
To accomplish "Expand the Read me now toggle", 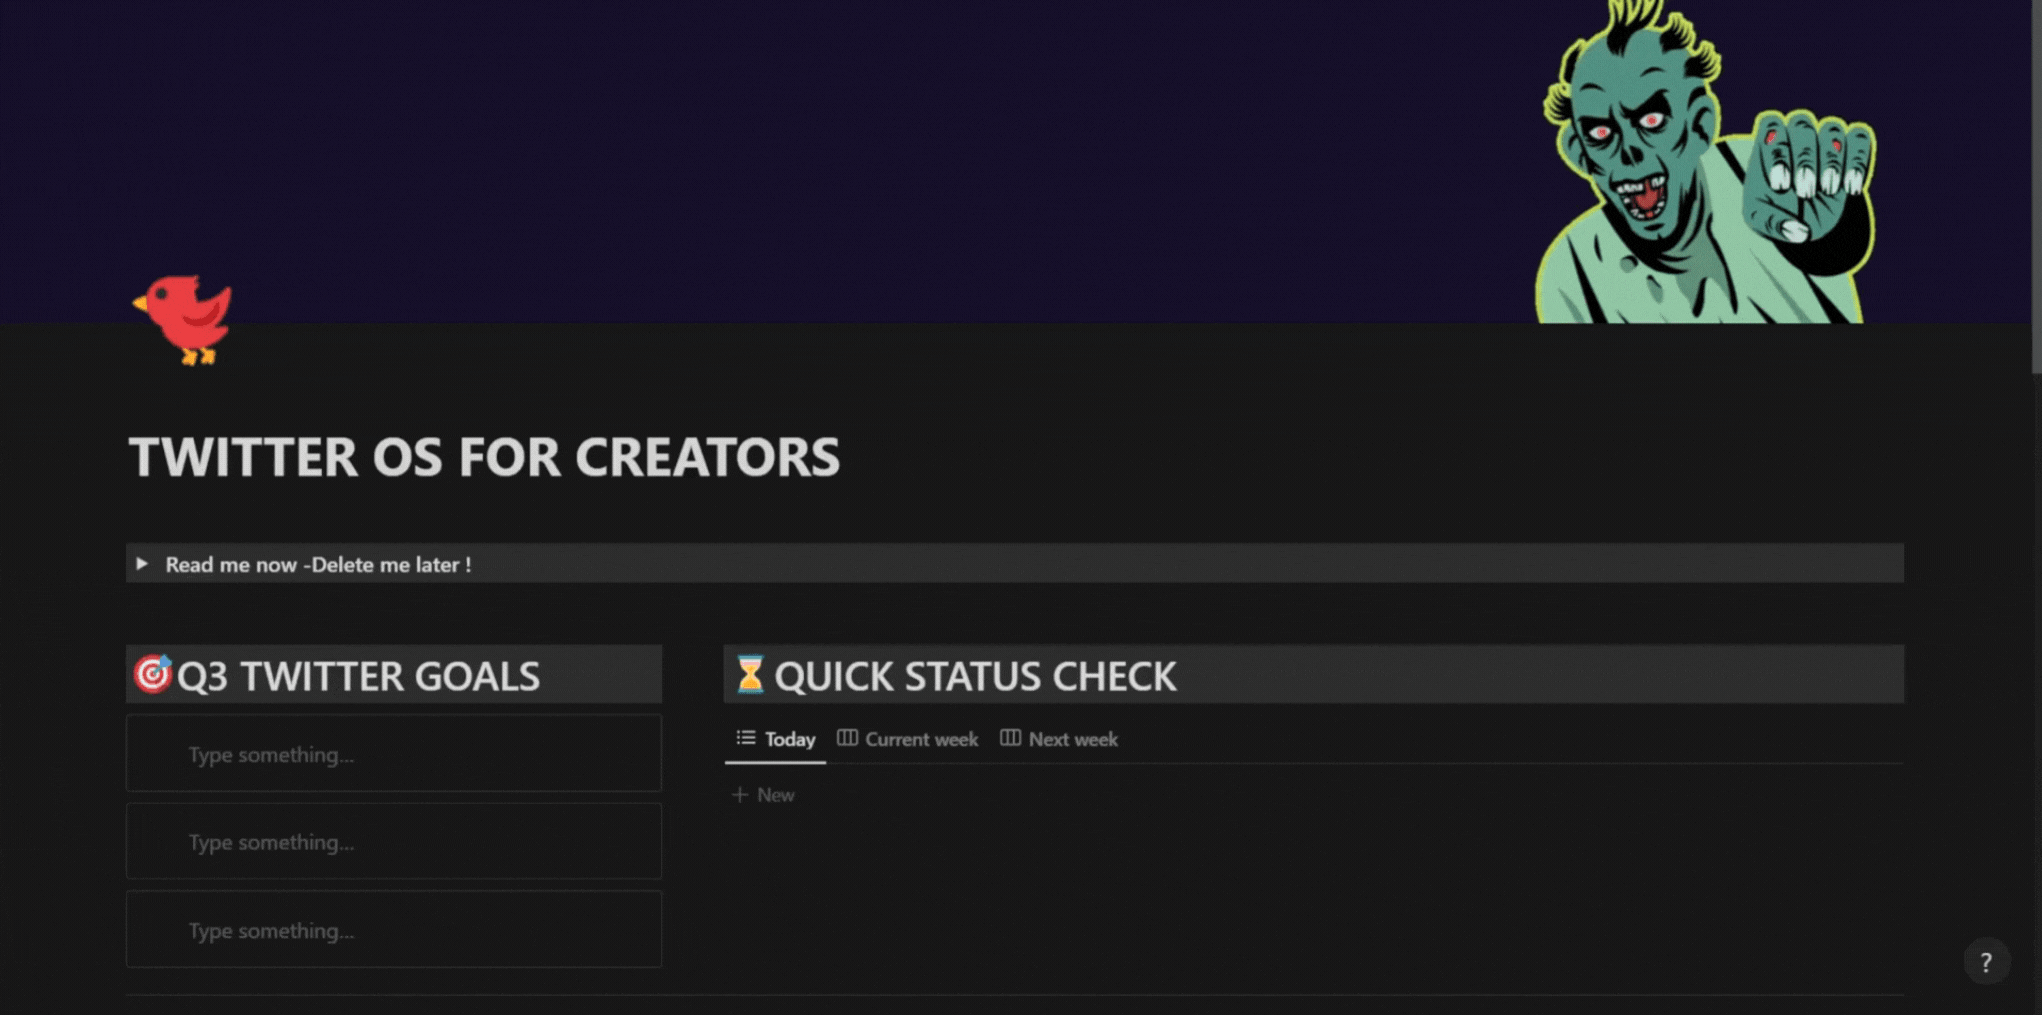I will coord(142,564).
